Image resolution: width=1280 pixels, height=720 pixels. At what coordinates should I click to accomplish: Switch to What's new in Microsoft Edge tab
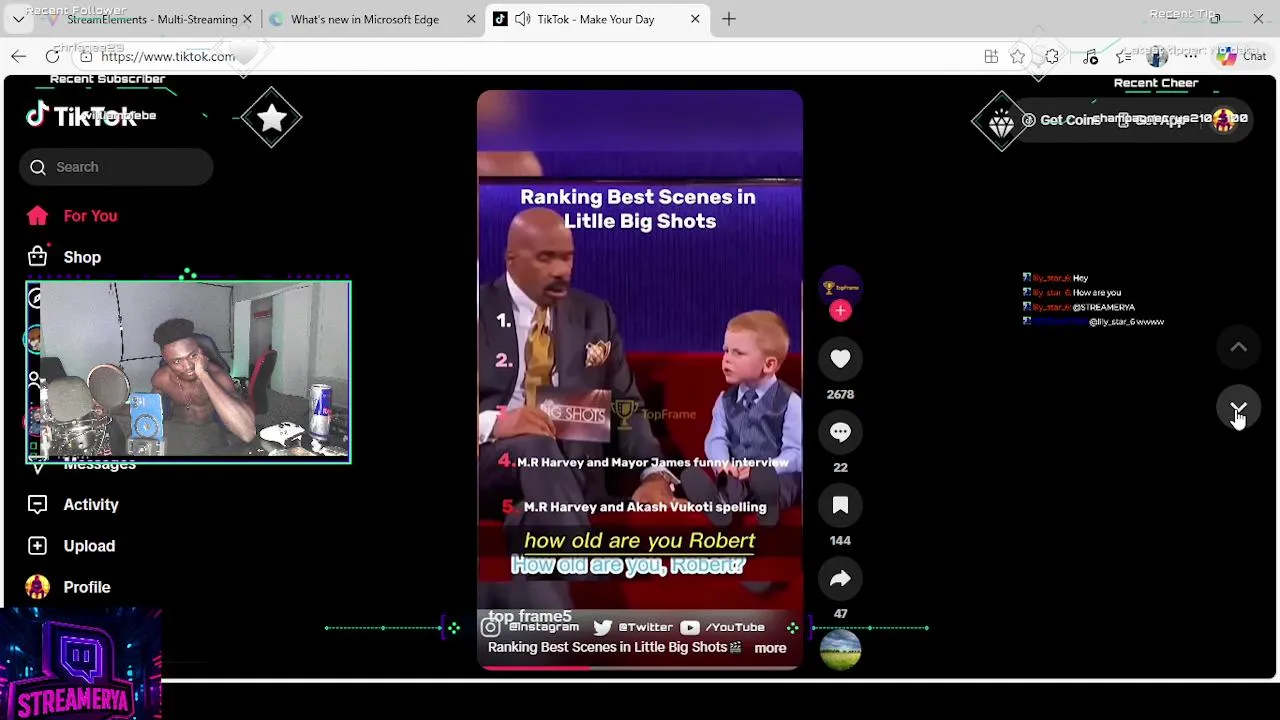tap(365, 19)
